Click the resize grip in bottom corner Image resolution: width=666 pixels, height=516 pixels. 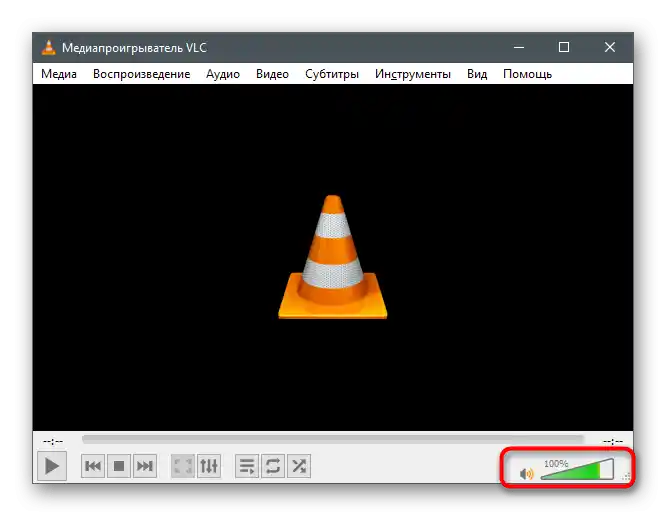(627, 477)
